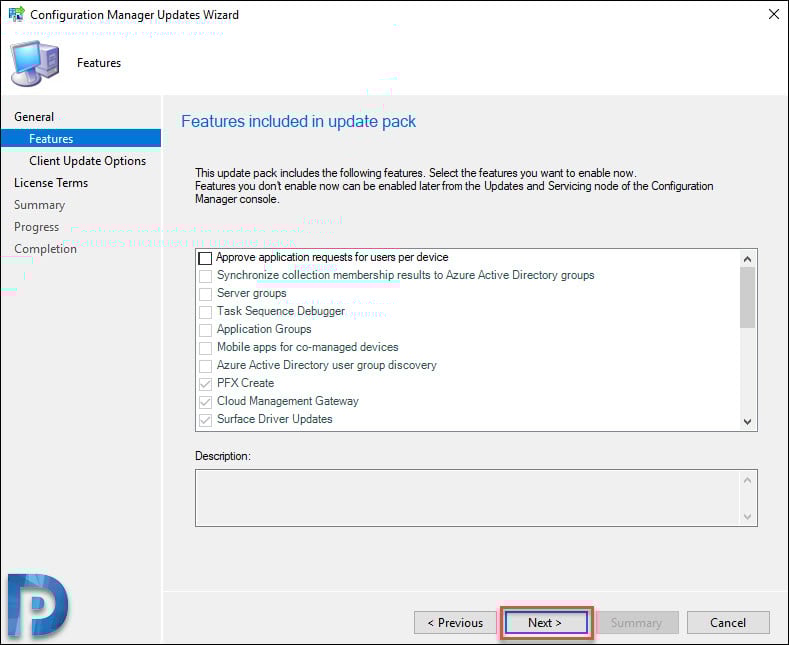The image size is (789, 645).
Task: Enable Azure Active Directory user group discovery
Action: click(x=205, y=366)
